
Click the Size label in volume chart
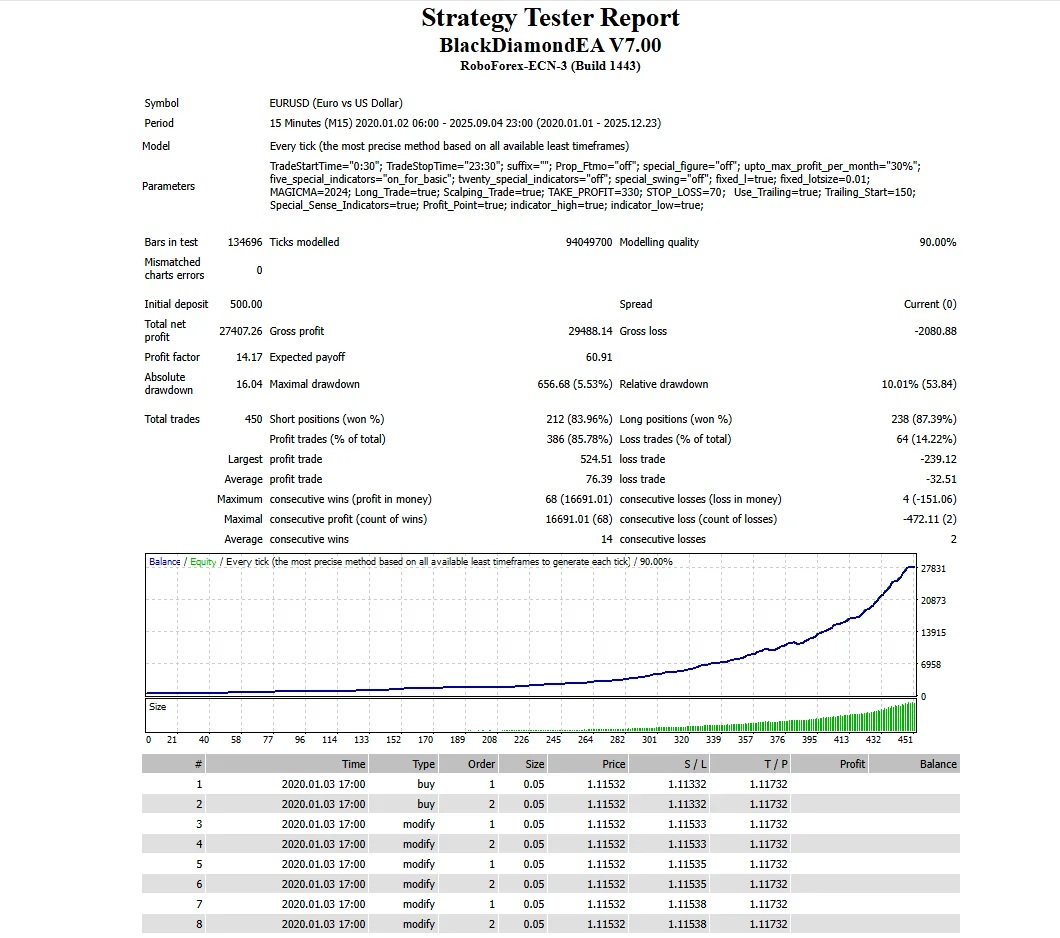coord(158,707)
